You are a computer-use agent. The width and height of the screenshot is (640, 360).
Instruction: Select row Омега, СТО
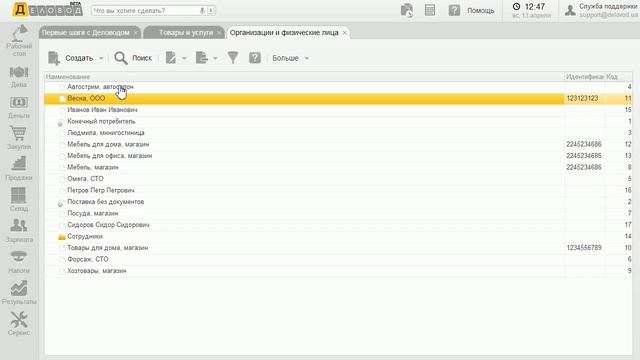pyautogui.click(x=338, y=179)
